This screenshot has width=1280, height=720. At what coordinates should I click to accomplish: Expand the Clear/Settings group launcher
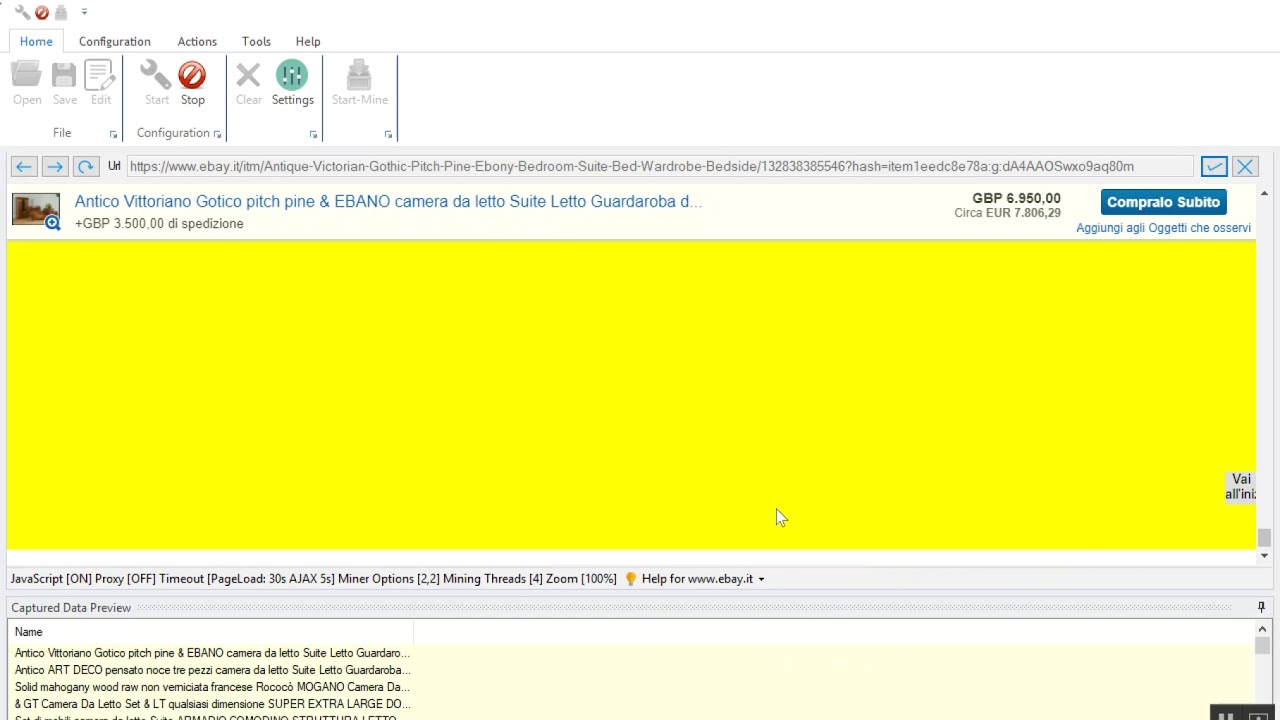click(313, 134)
